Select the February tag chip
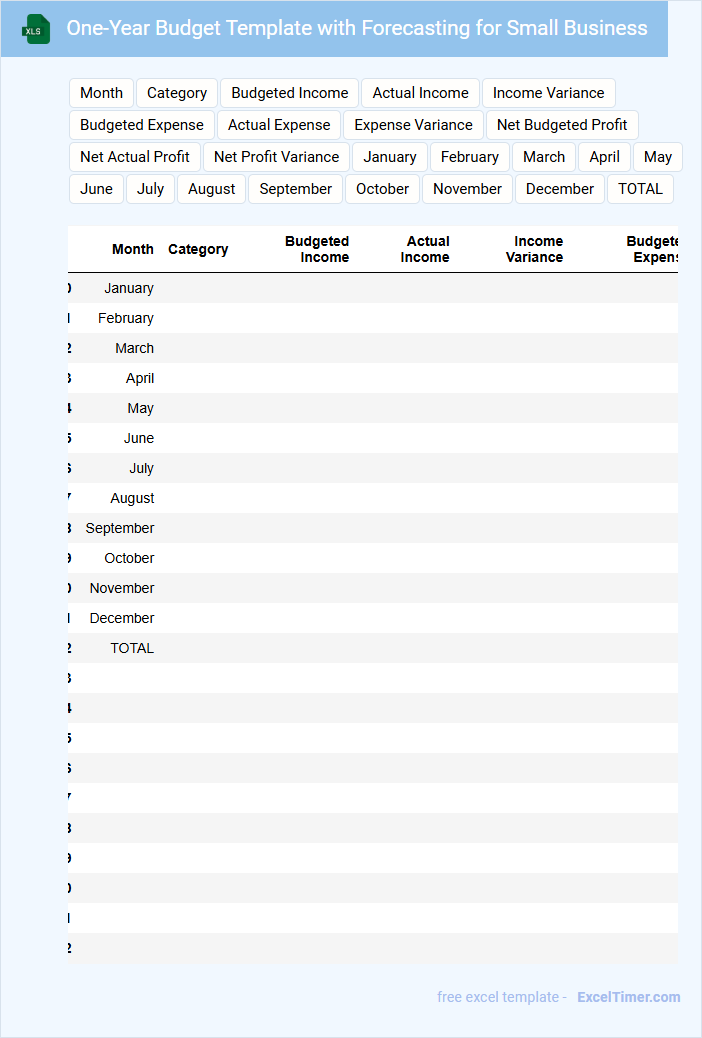702x1038 pixels. [470, 157]
